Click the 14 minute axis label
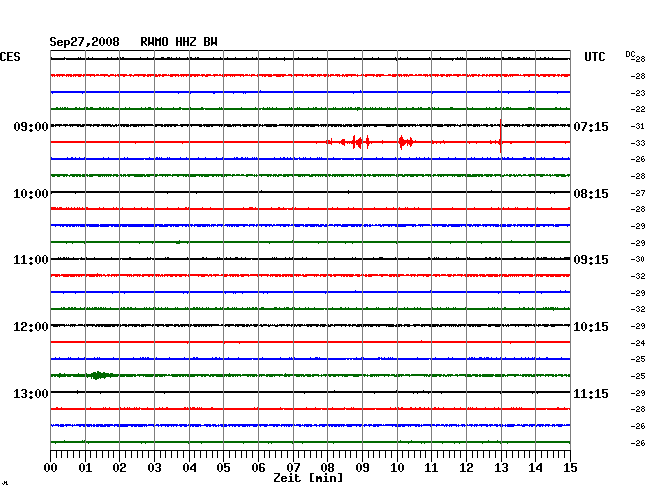Image resolution: width=650 pixels, height=494 pixels. tap(535, 468)
